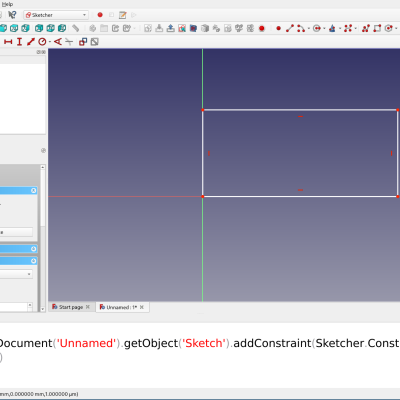Select the horizontal distance constraint tool
This screenshot has width=400, height=400.
8,42
